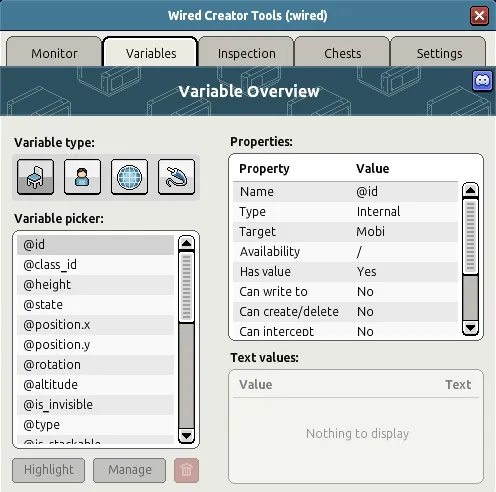Click the Properties list scroll up arrow
Screen dimensions: 496x492
click(470, 190)
